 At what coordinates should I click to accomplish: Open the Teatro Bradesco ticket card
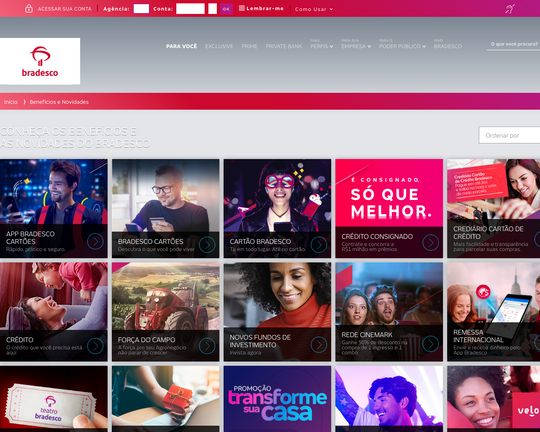pyautogui.click(x=54, y=399)
